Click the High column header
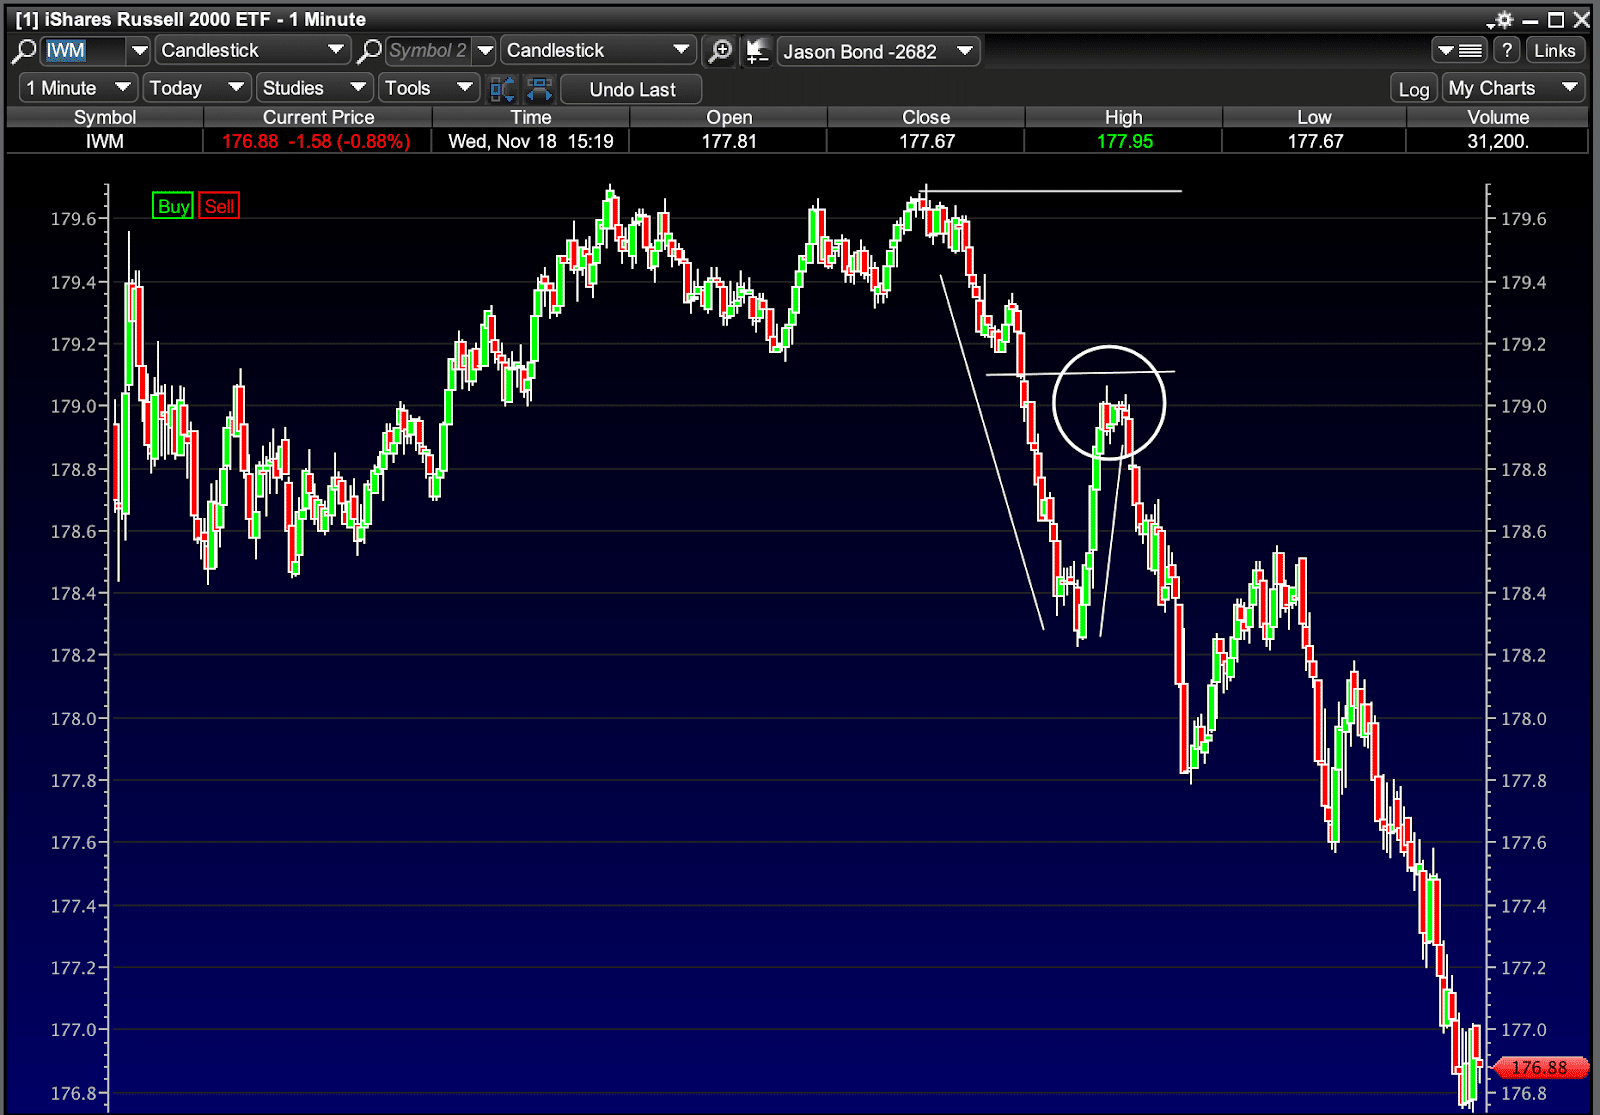Image resolution: width=1600 pixels, height=1115 pixels. pyautogui.click(x=1124, y=117)
